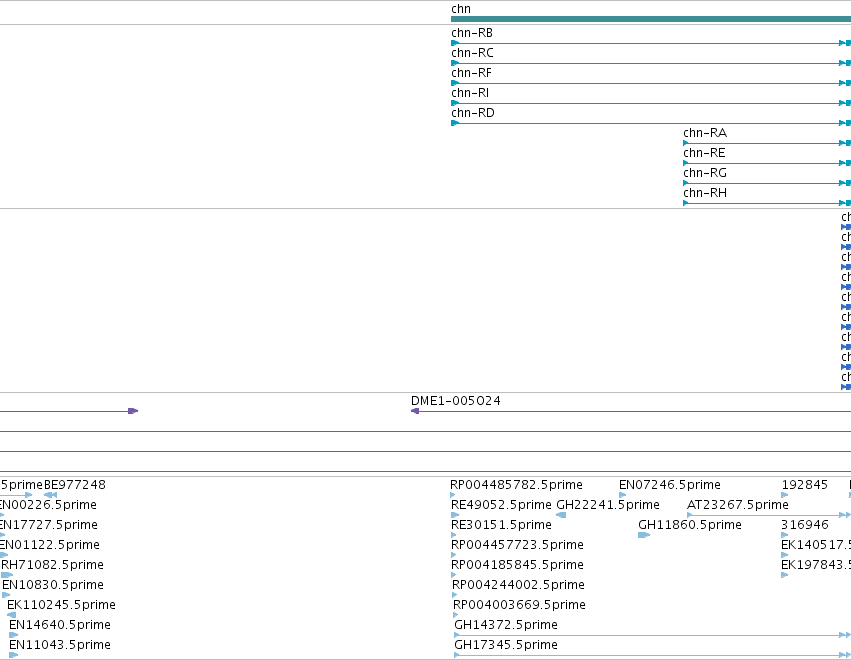The height and width of the screenshot is (660, 851).
Task: Click the RE49052.5prime EST label
Action: (501, 505)
